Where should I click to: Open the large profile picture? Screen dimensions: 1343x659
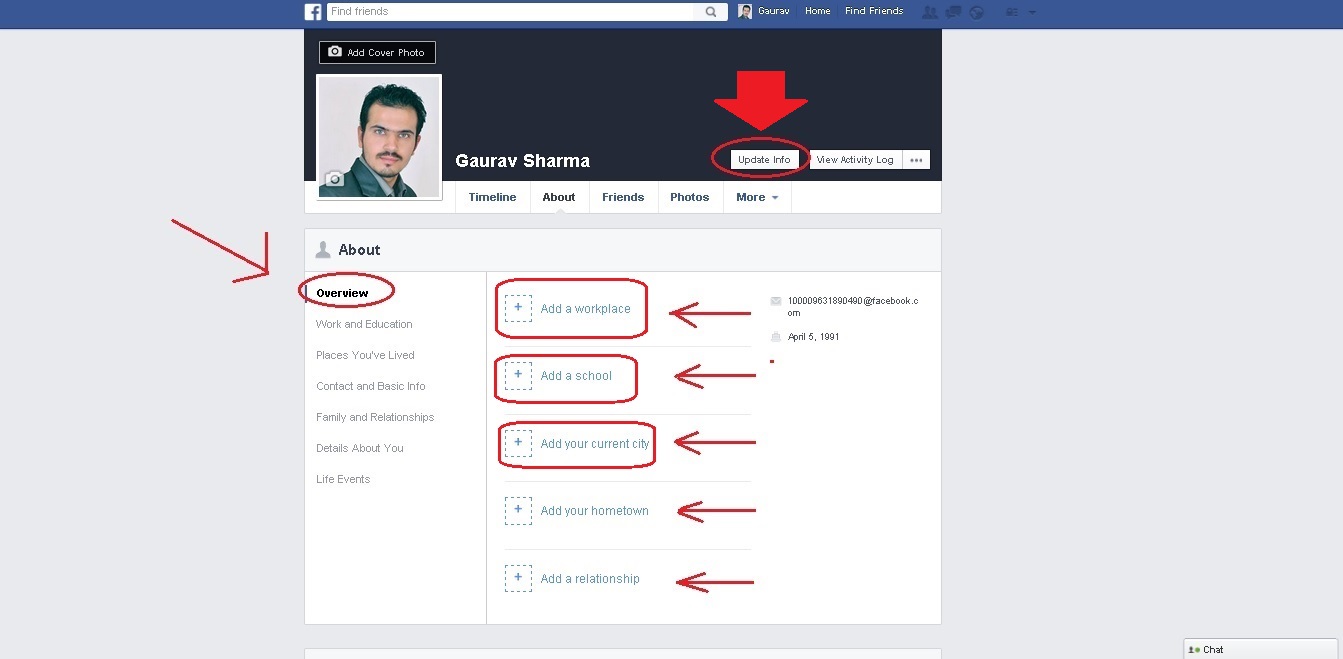pyautogui.click(x=379, y=137)
